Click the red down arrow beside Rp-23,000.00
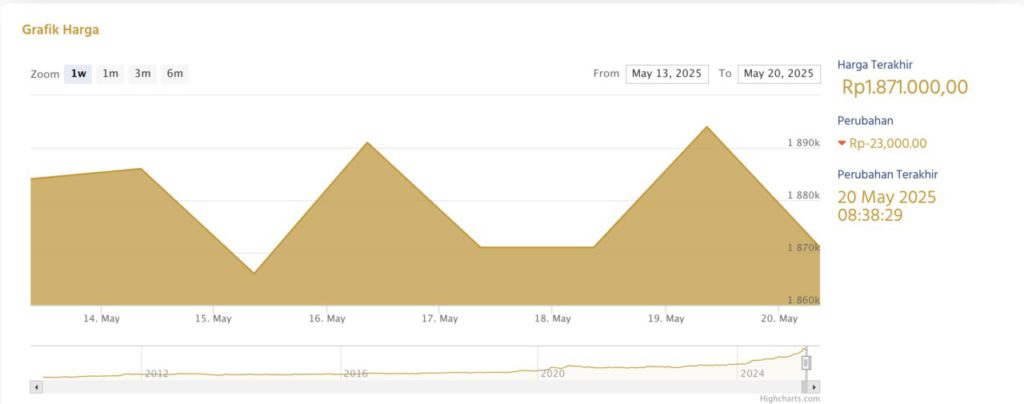This screenshot has height=404, width=1024. (842, 144)
